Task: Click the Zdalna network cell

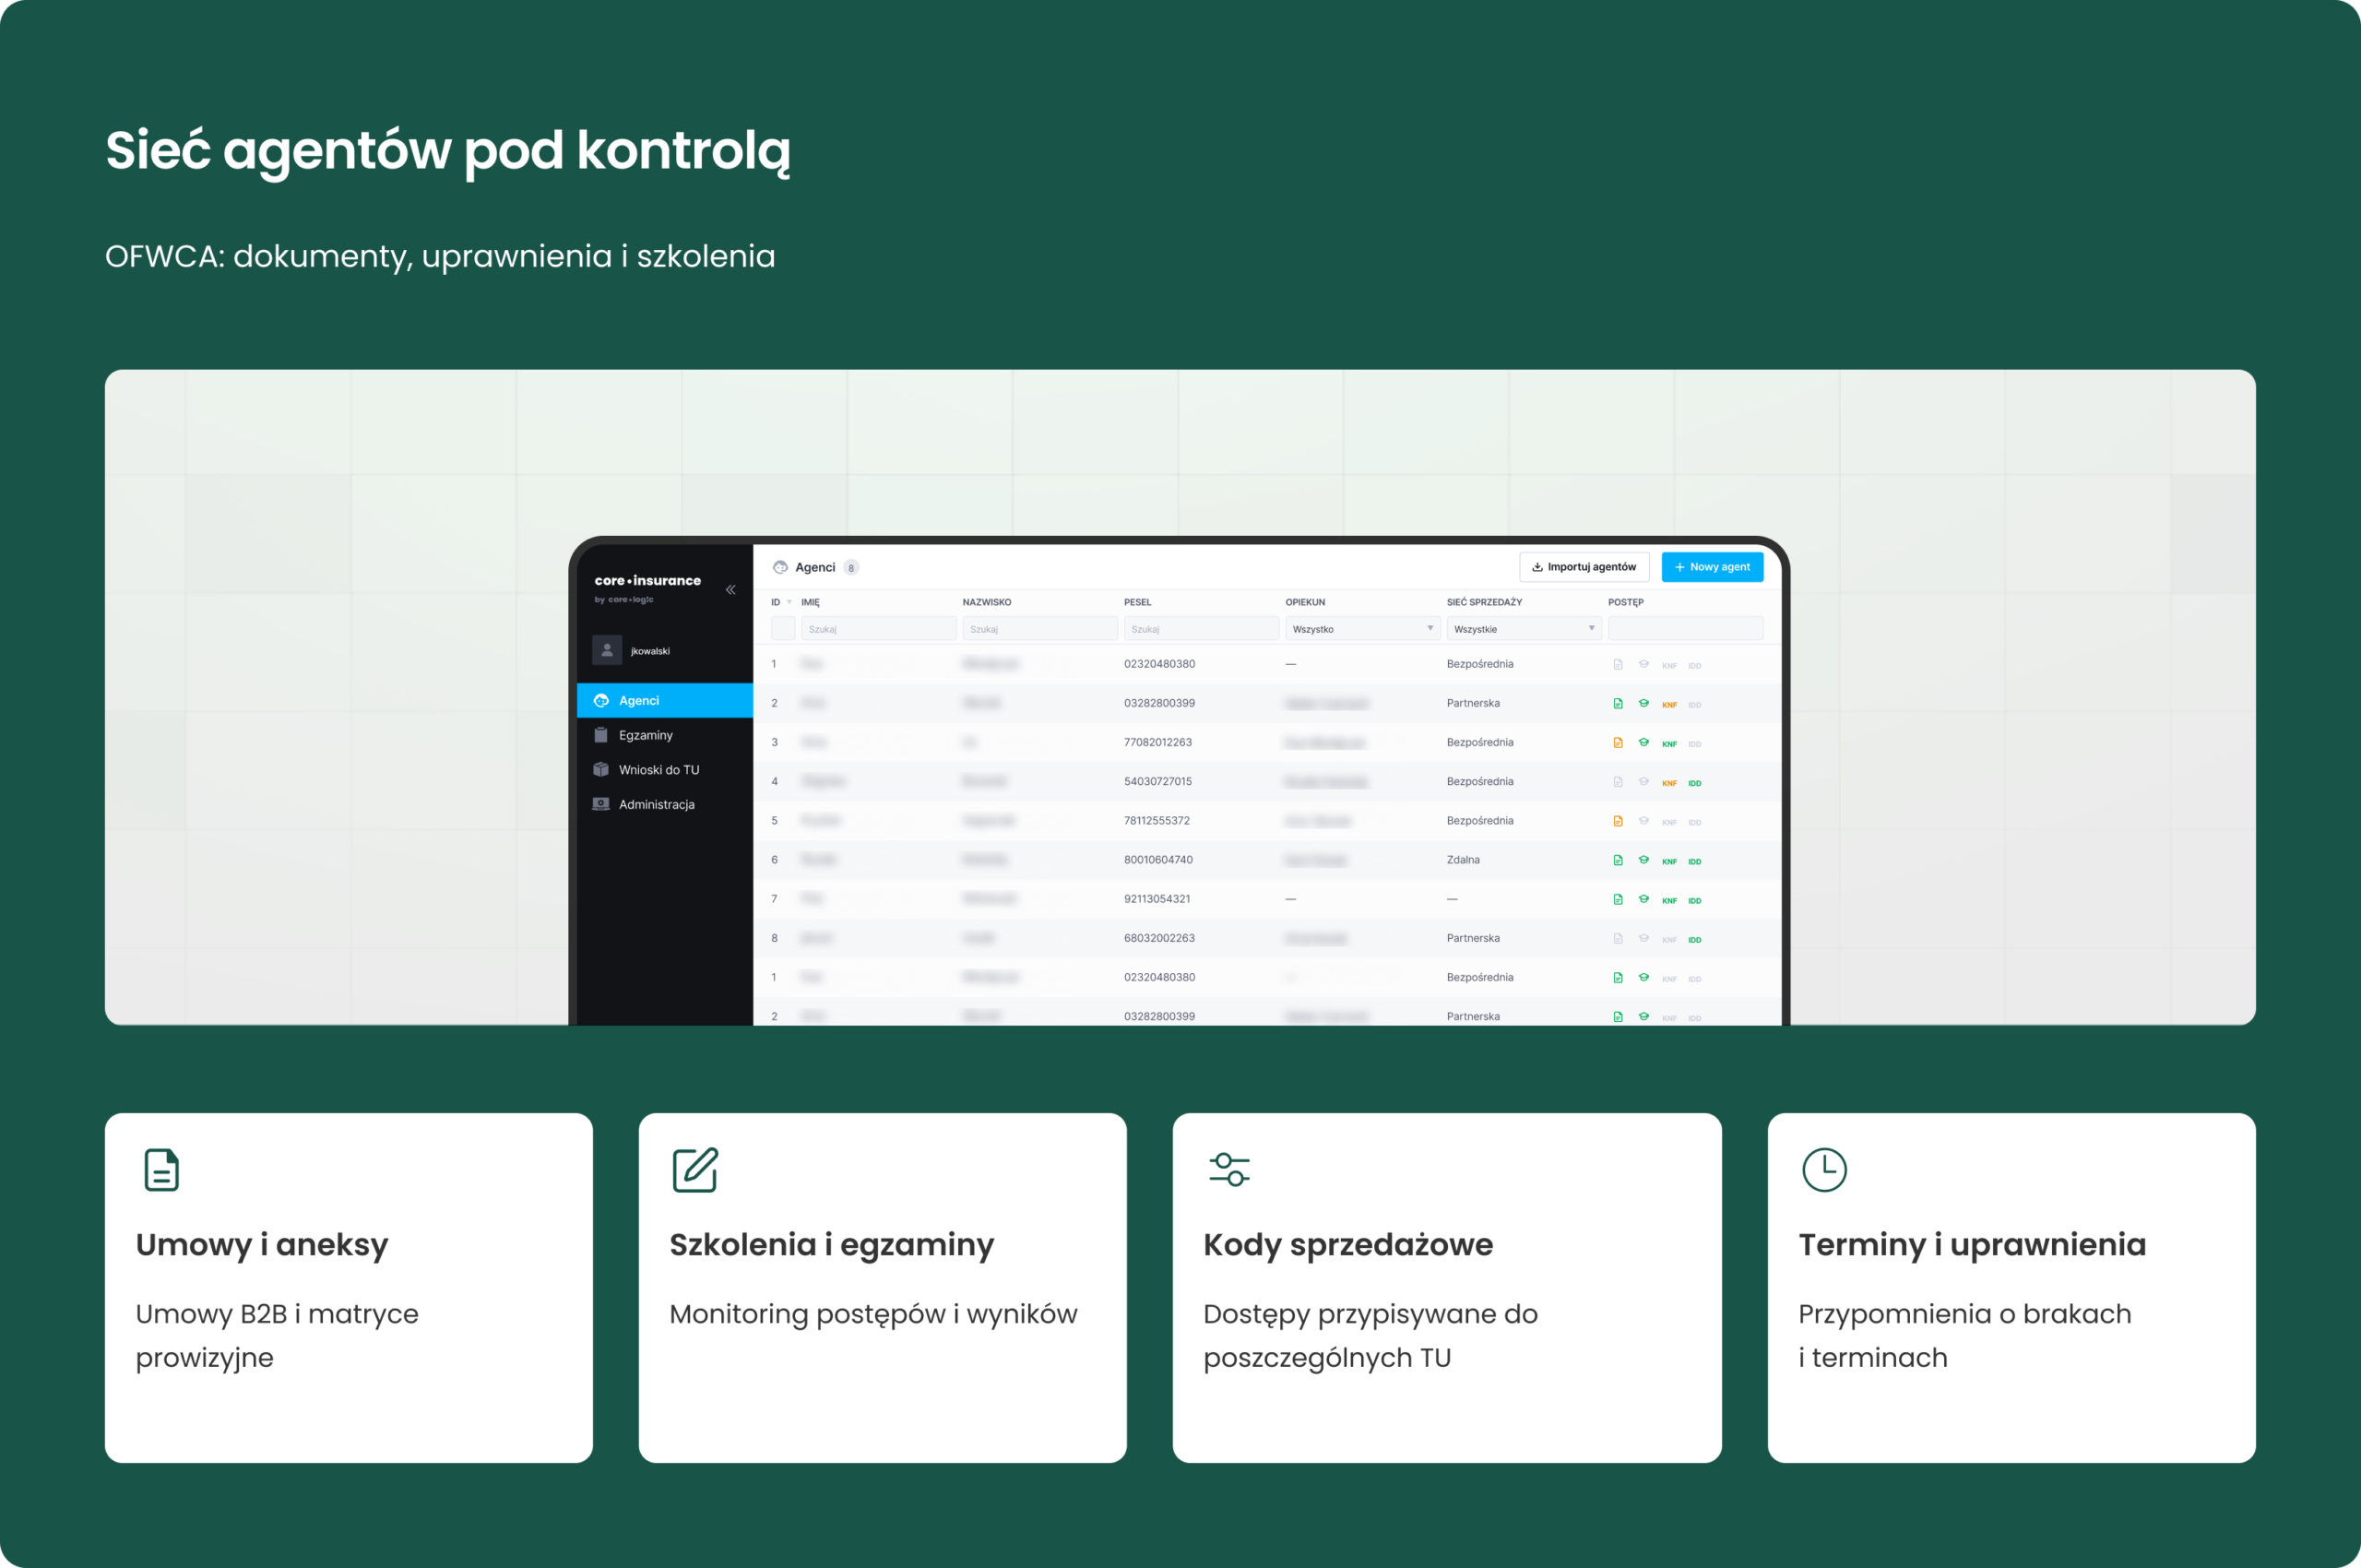Action: [1463, 860]
